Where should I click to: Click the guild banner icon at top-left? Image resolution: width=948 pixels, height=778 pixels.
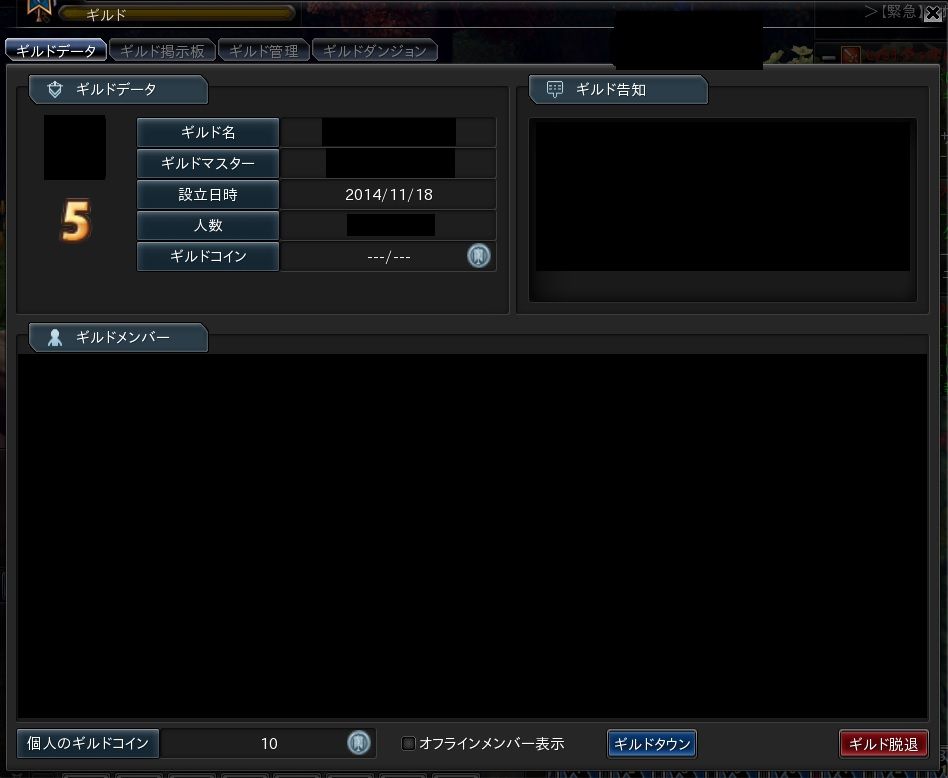click(x=39, y=10)
